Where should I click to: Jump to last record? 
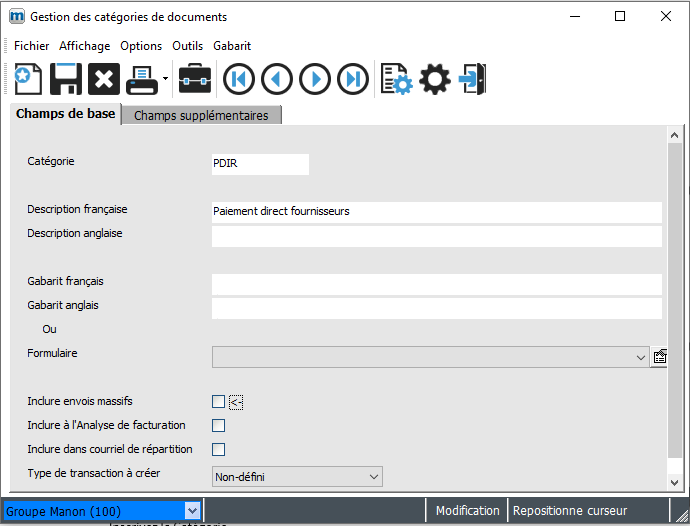[x=353, y=78]
